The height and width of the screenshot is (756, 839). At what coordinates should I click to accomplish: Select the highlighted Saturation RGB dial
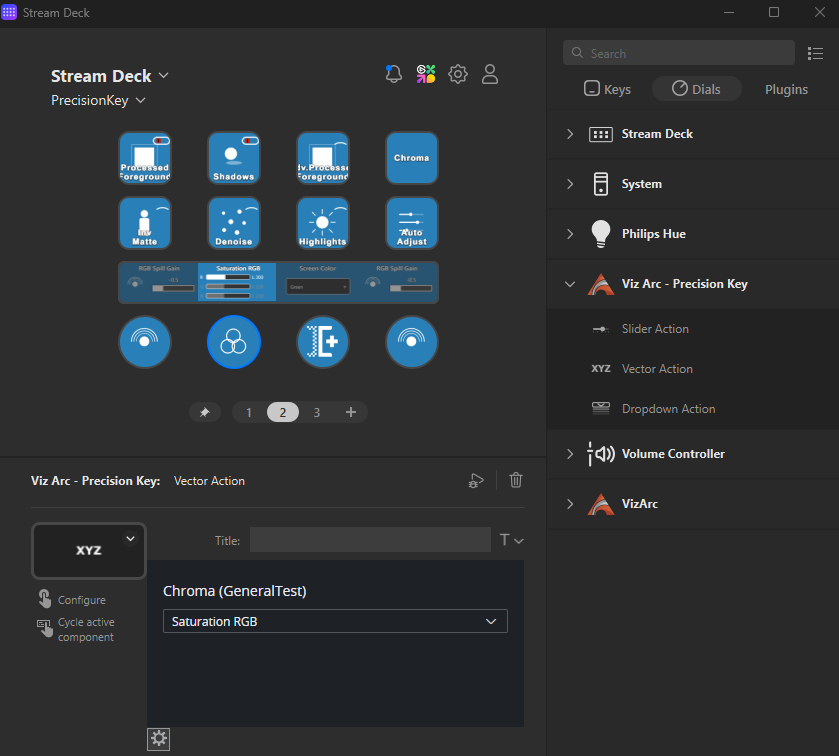pos(234,342)
